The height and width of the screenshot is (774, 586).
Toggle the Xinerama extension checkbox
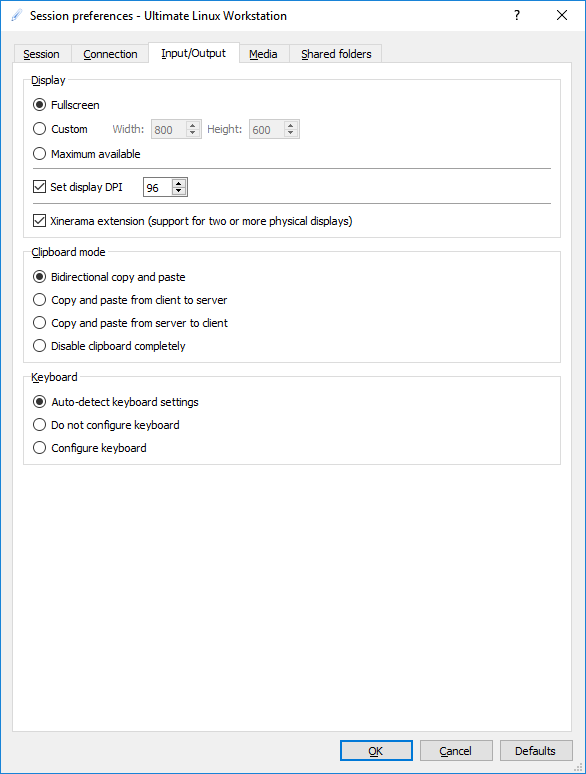pos(39,221)
